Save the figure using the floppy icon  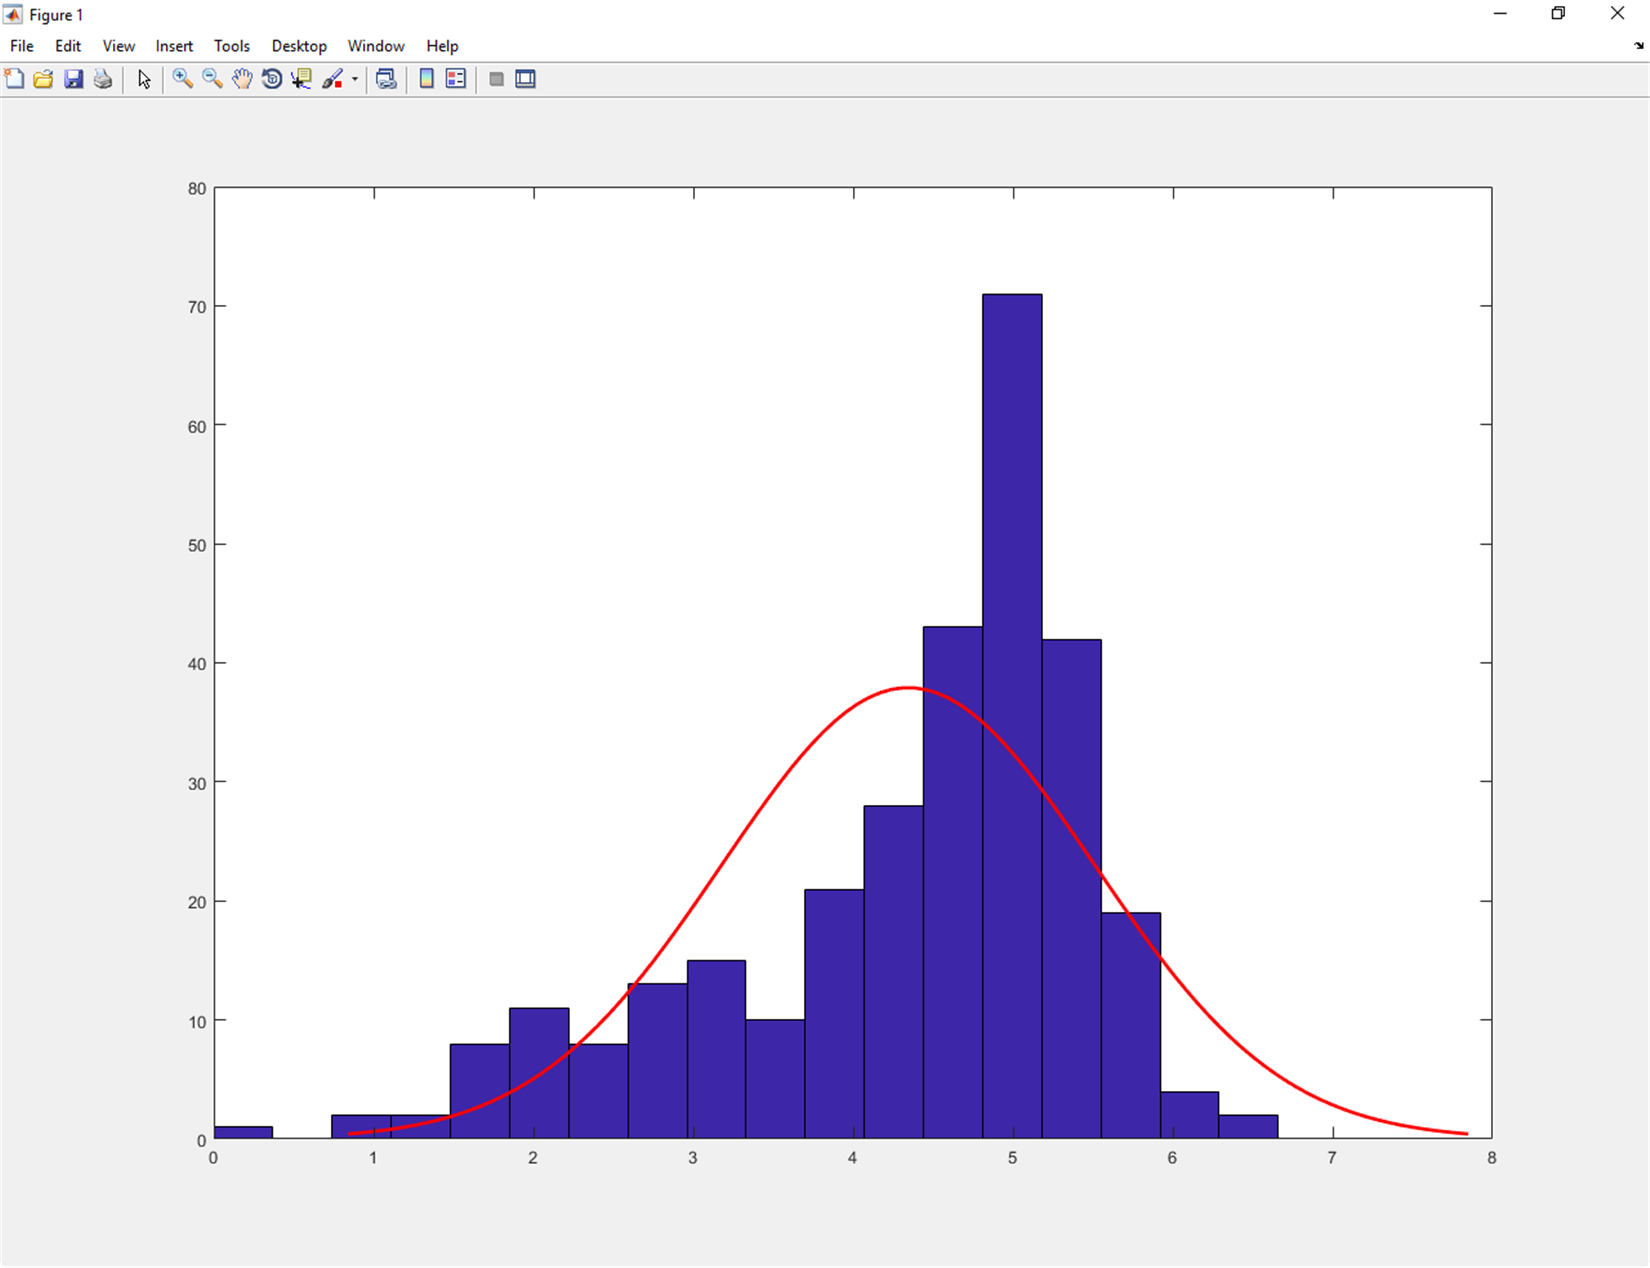(x=73, y=79)
